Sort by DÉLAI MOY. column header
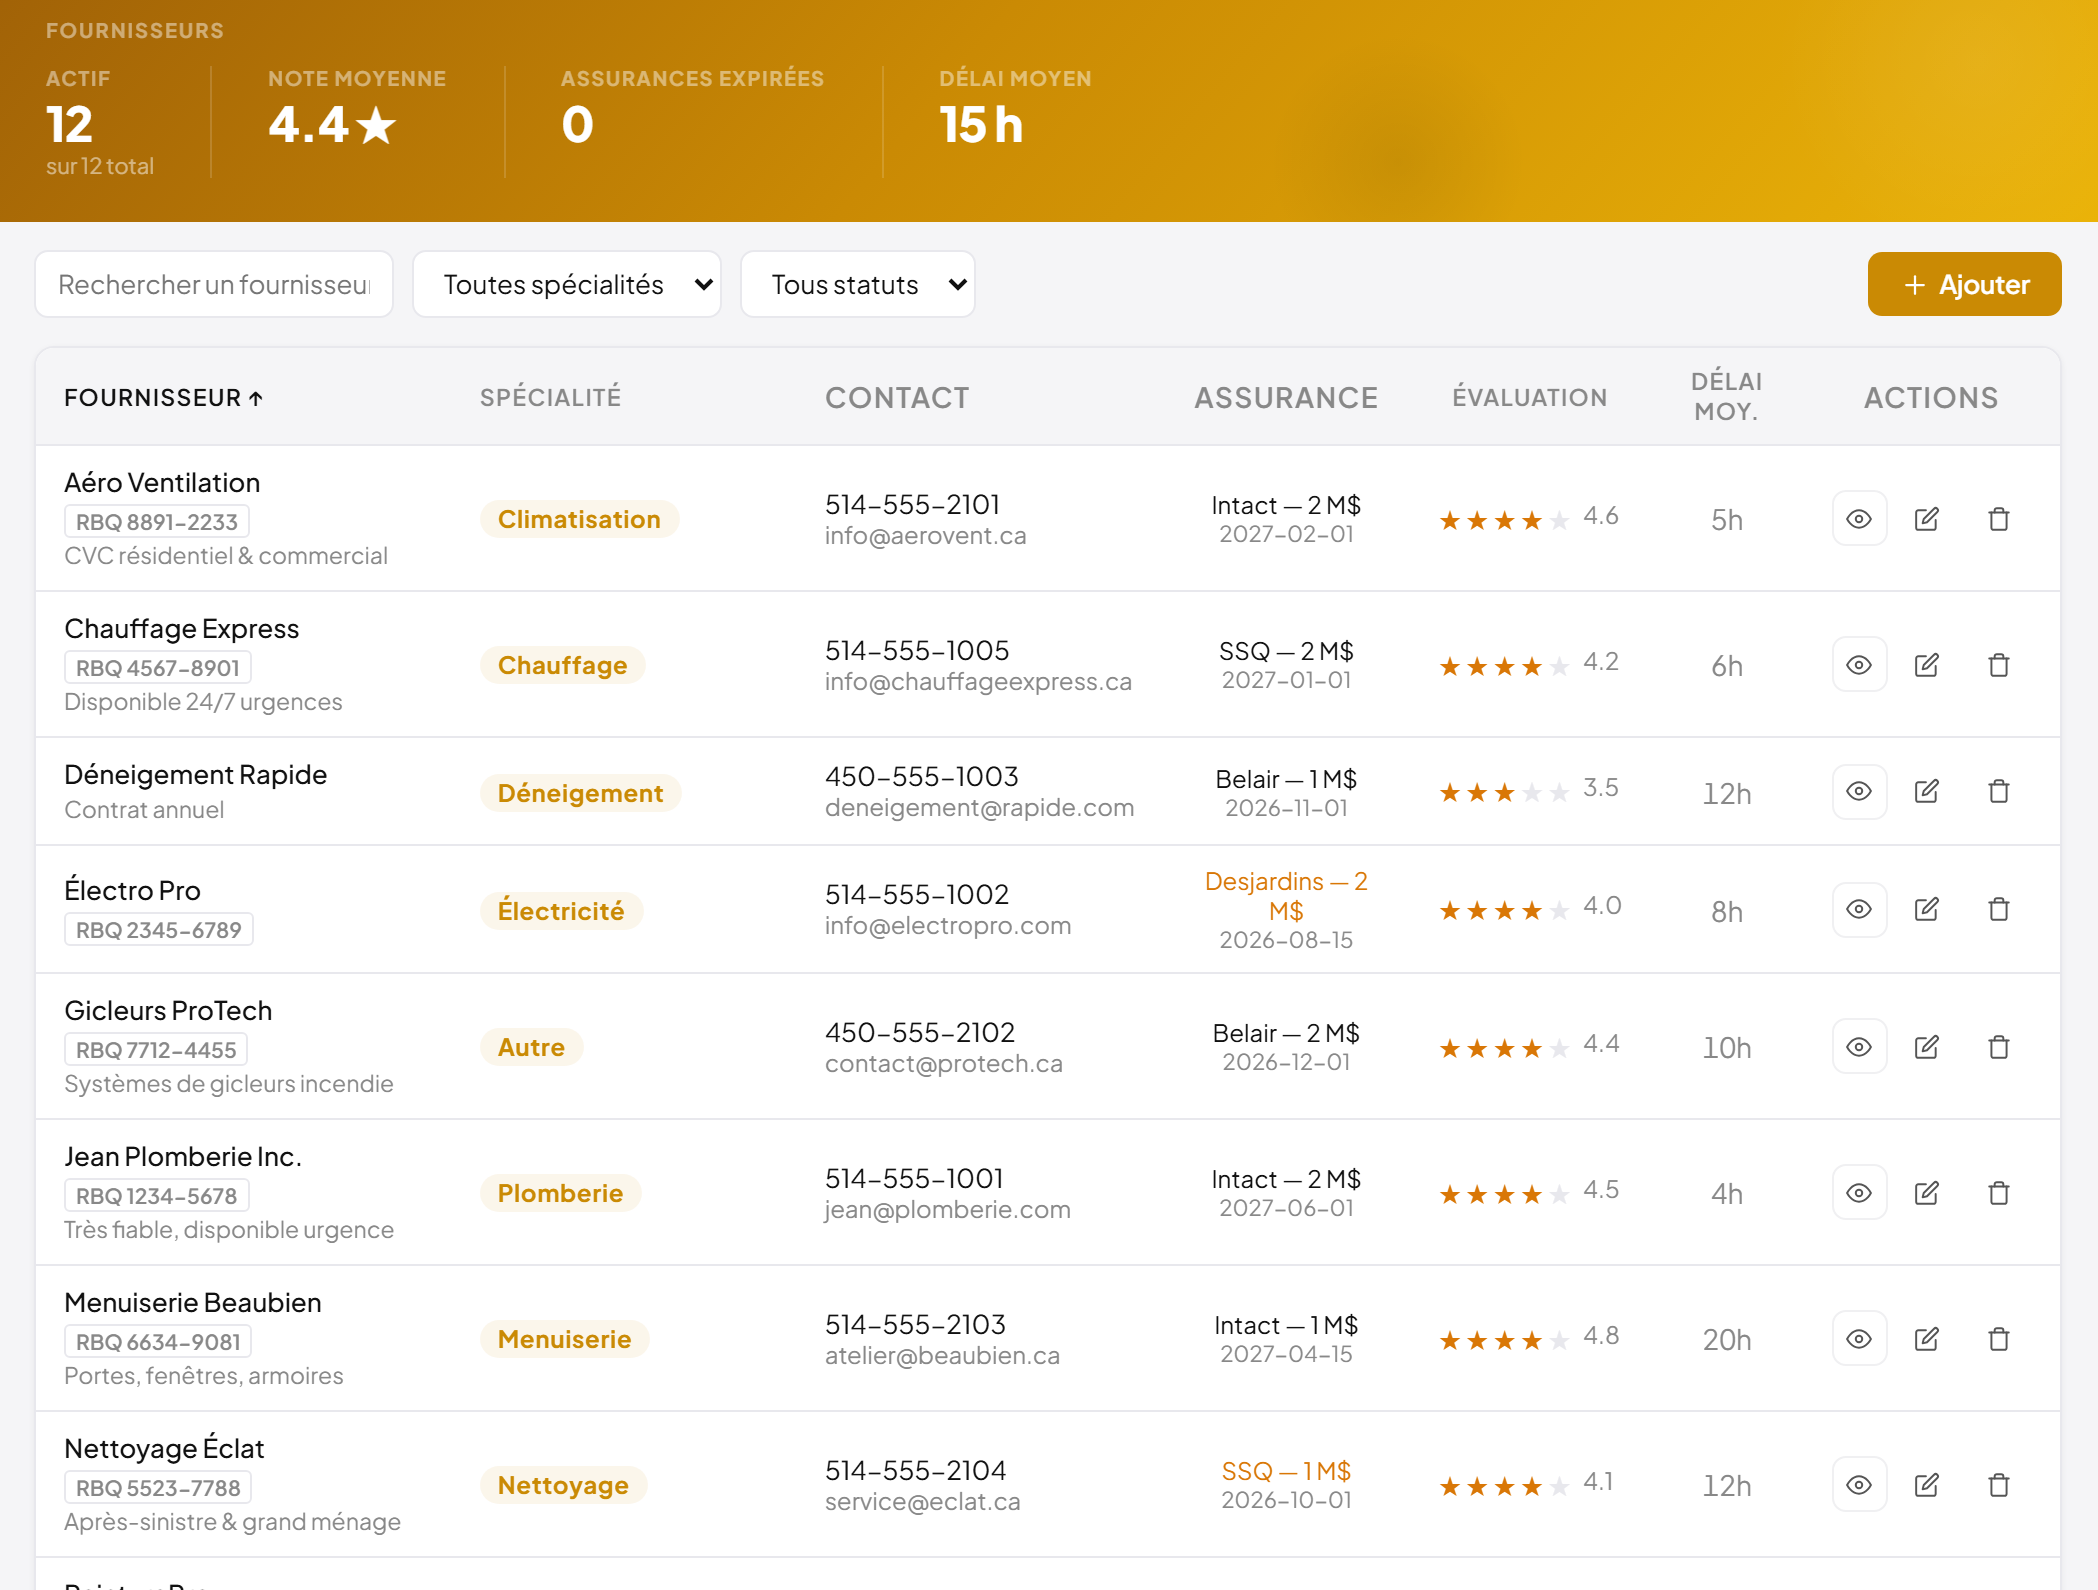Viewport: 2098px width, 1590px height. [1727, 396]
